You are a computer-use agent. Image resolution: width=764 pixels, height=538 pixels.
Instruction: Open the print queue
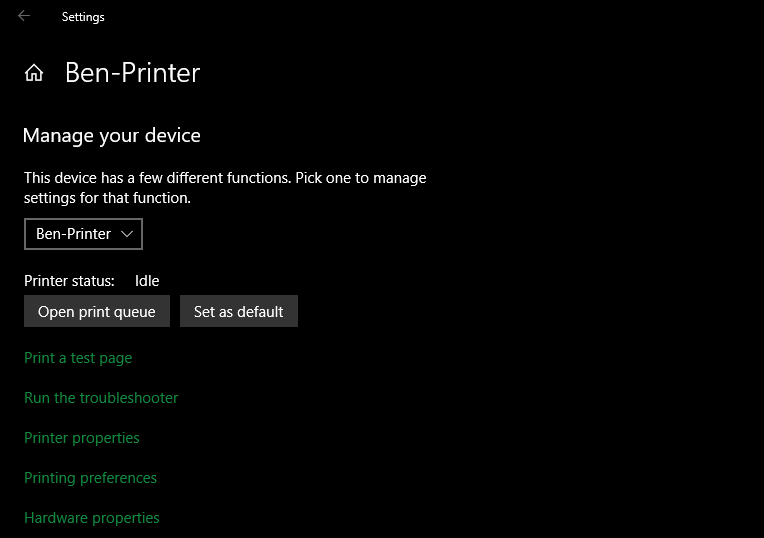point(97,311)
